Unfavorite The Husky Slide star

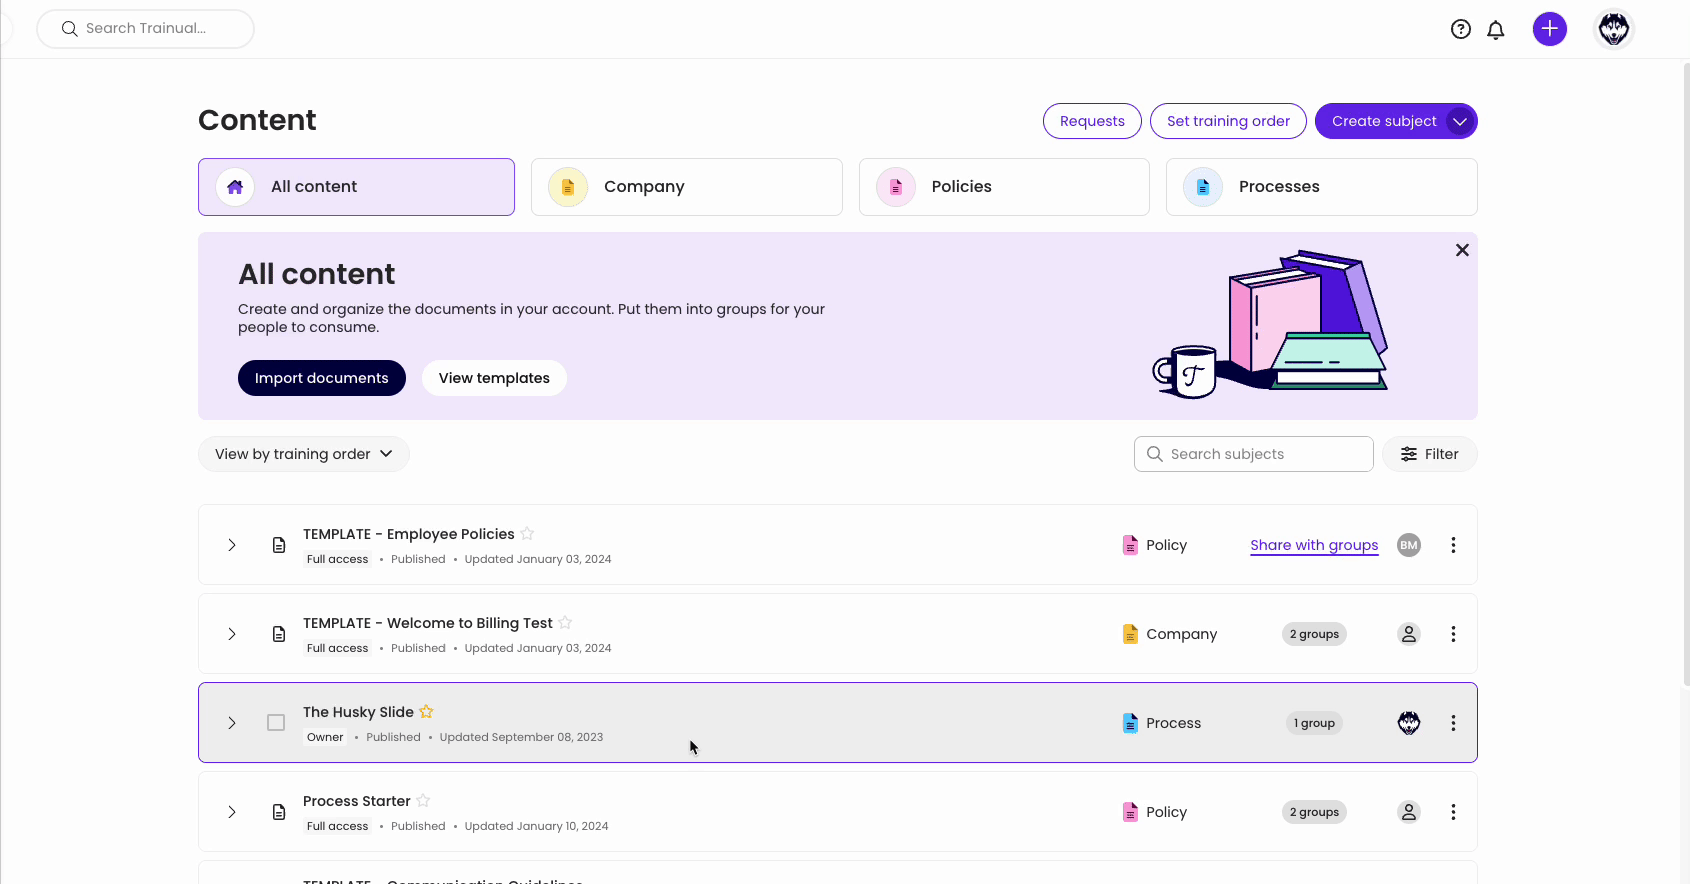(x=426, y=711)
